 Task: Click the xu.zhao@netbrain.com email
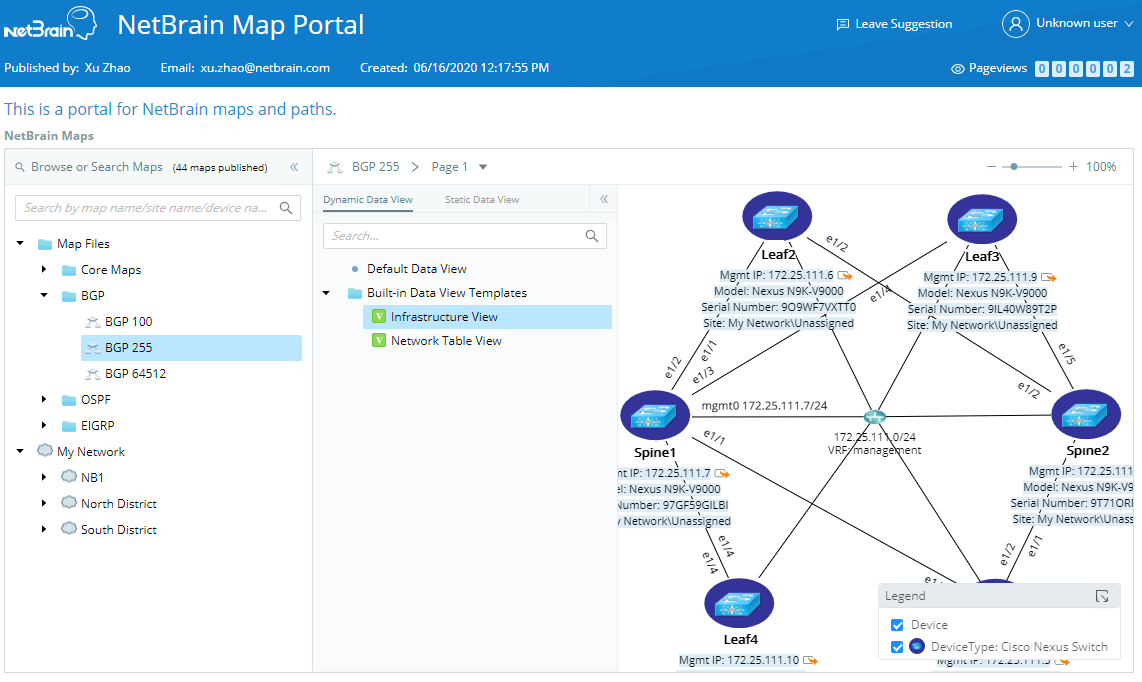(265, 68)
